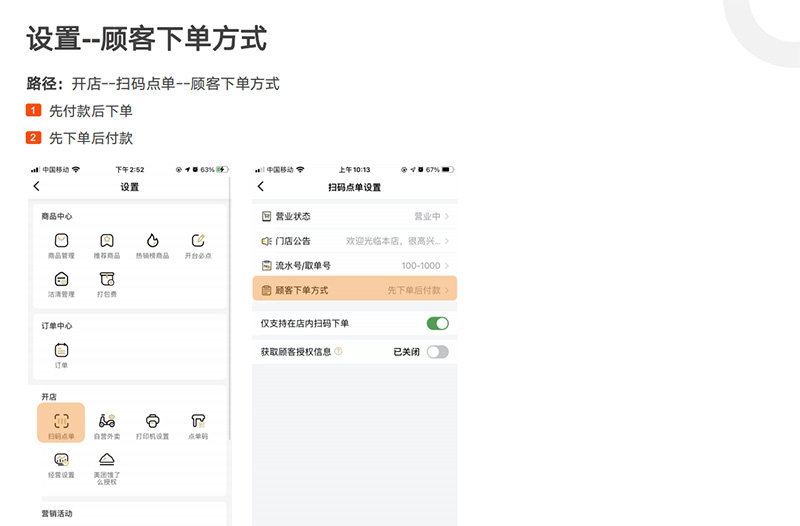Viewport: 800px width, 526px height.
Task: Click 开店 section heading
Action: [x=49, y=396]
